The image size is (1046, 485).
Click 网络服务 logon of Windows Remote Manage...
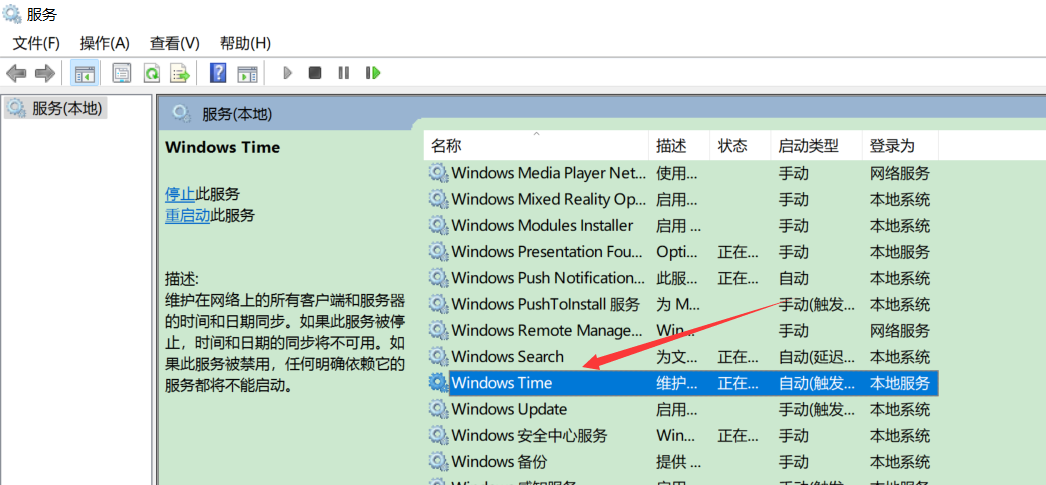pyautogui.click(x=900, y=330)
